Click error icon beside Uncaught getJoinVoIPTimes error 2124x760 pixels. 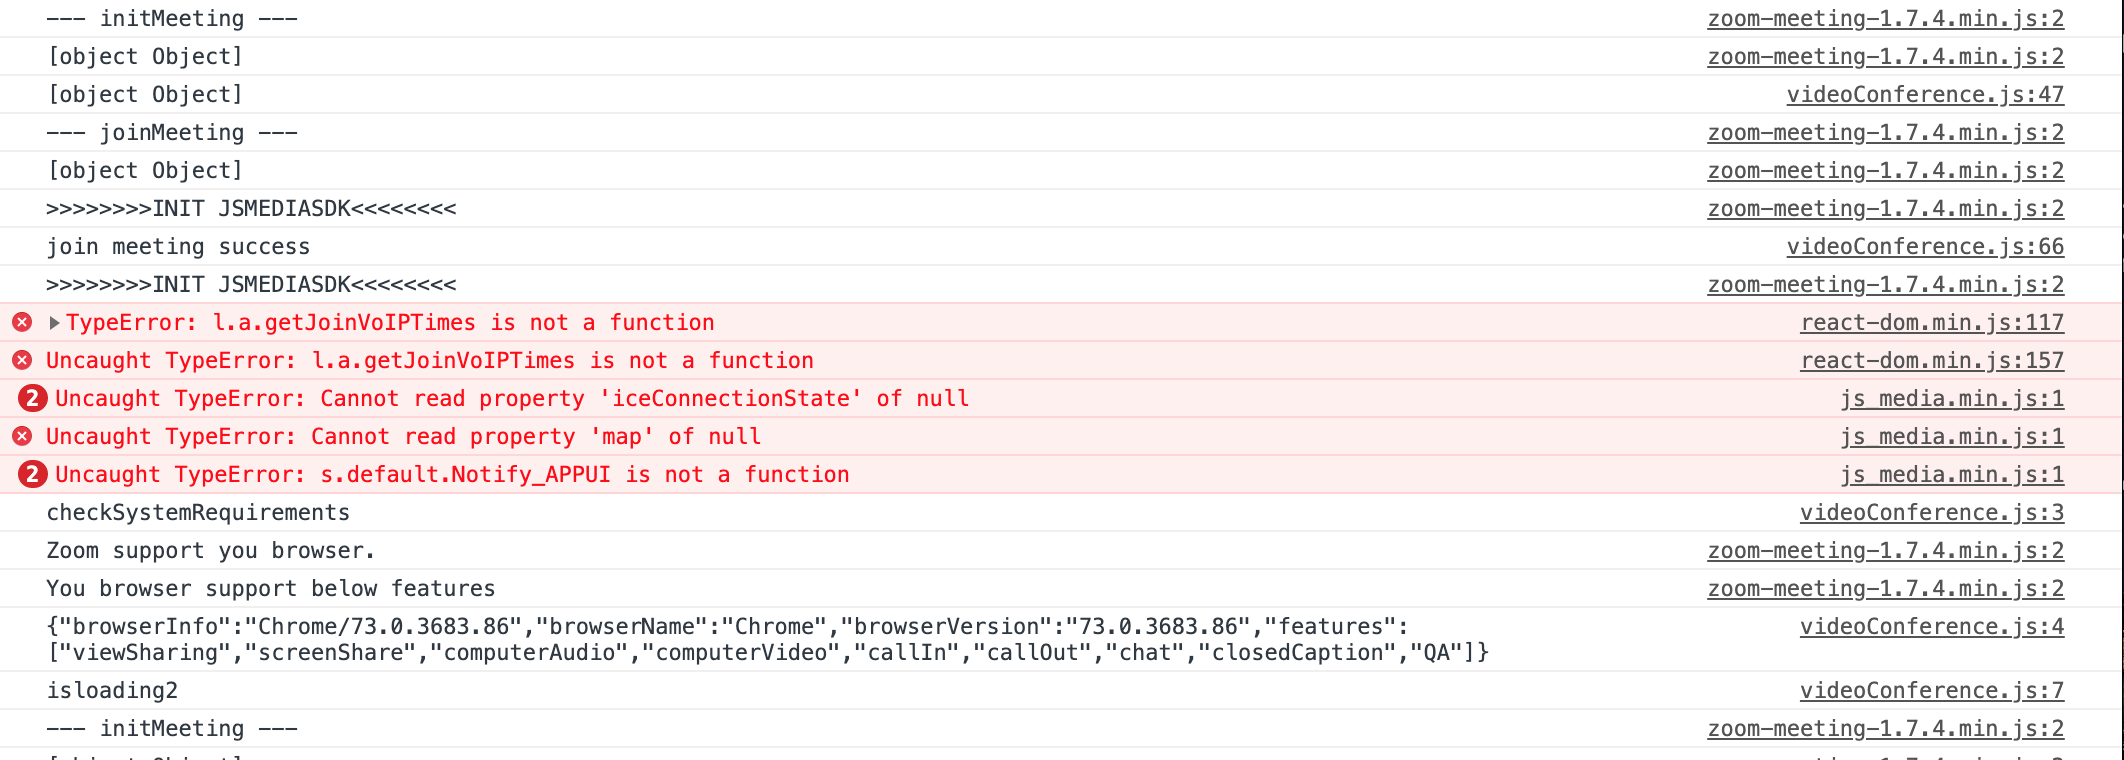22,360
